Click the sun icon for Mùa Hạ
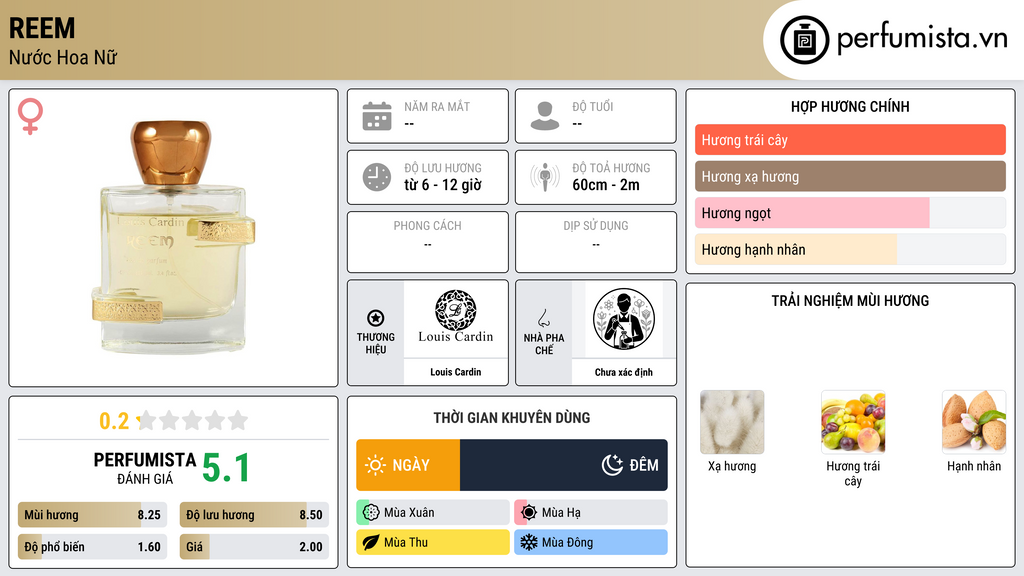The width and height of the screenshot is (1024, 576). coord(529,512)
